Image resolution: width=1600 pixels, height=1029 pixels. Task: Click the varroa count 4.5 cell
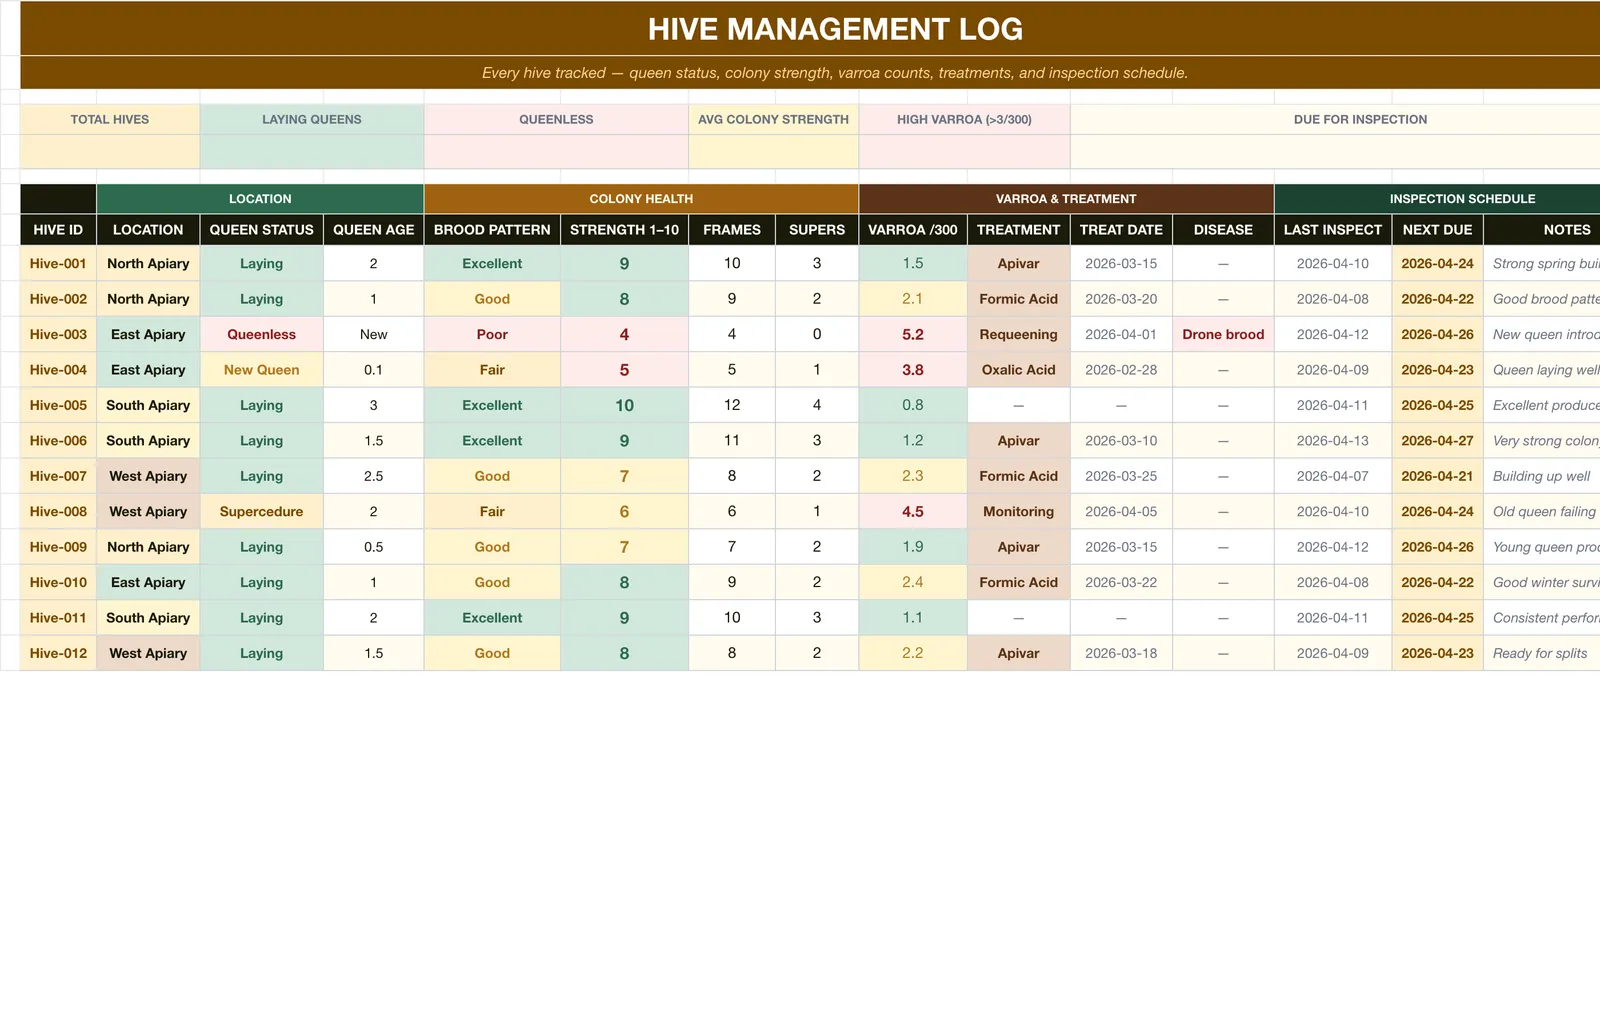pos(913,512)
